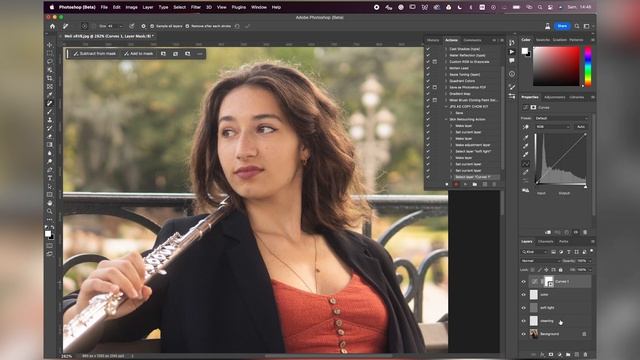Click the foreground color swatch in Color panel
The width and height of the screenshot is (640, 360).
coord(524,51)
